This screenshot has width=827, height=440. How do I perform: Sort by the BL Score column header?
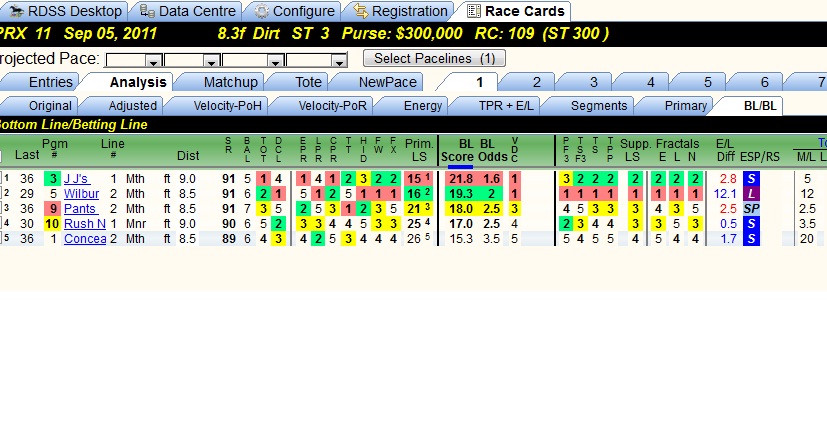click(x=458, y=150)
